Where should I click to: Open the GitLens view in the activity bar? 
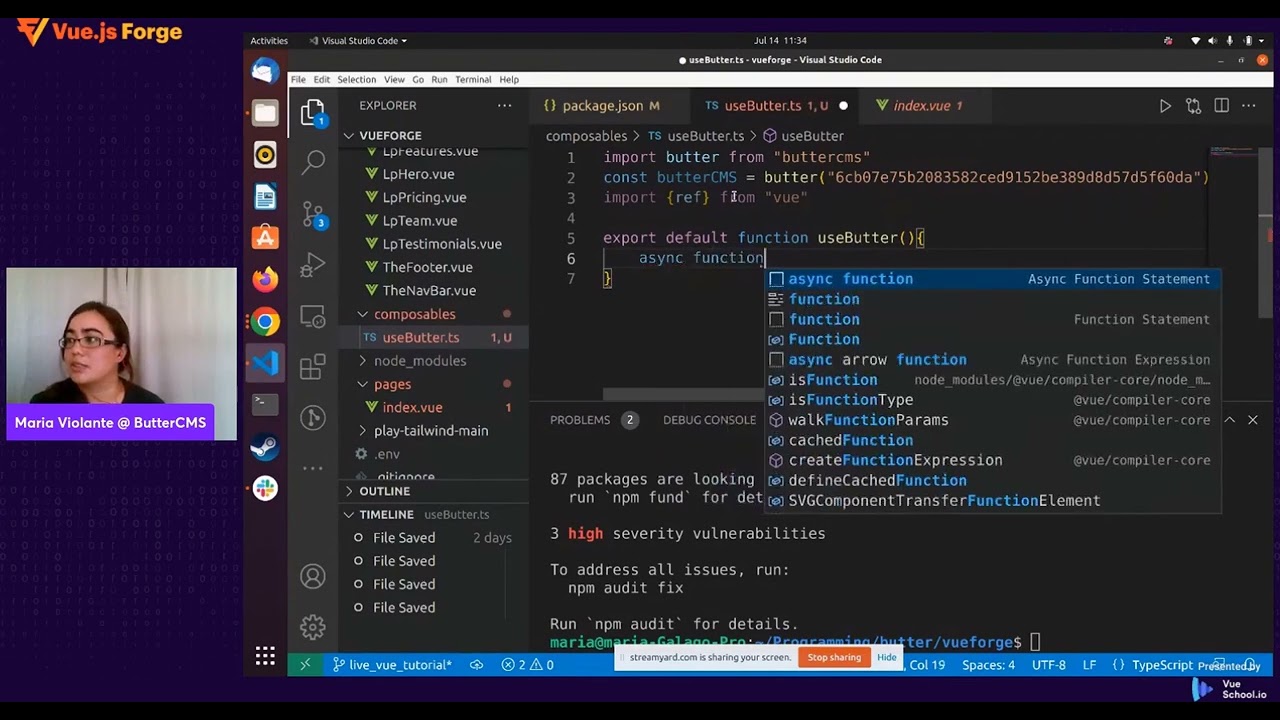[313, 418]
